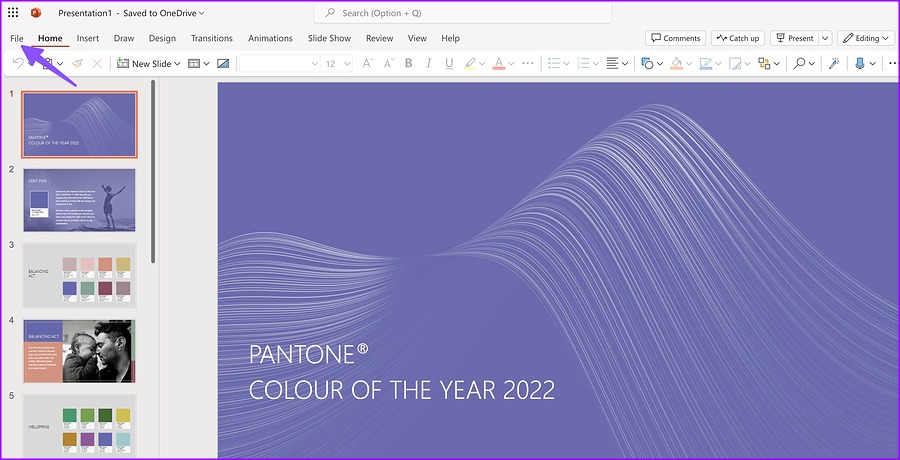Click the shapes insert icon

pyautogui.click(x=646, y=63)
